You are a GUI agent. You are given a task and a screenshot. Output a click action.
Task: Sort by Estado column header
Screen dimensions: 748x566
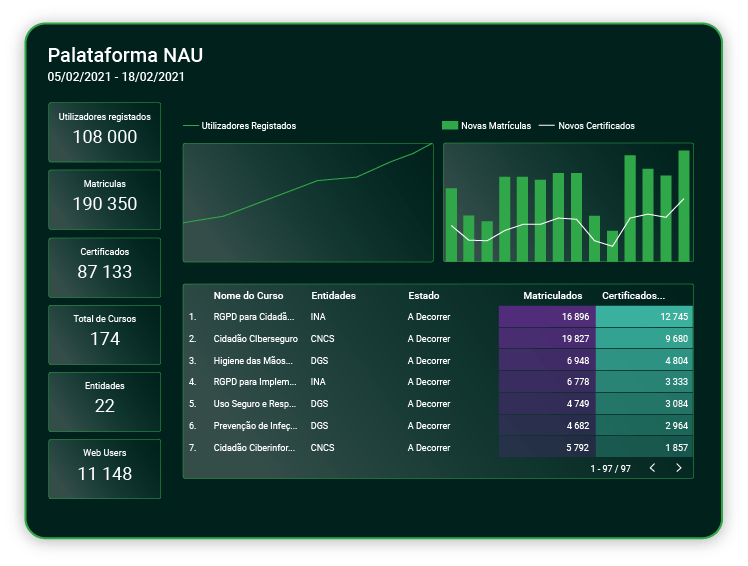424,295
